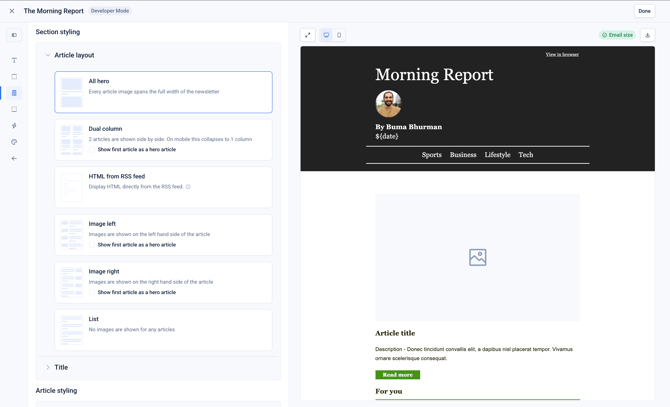The image size is (670, 407).
Task: Toggle the sidebar panel collapse icon
Action: (14, 35)
